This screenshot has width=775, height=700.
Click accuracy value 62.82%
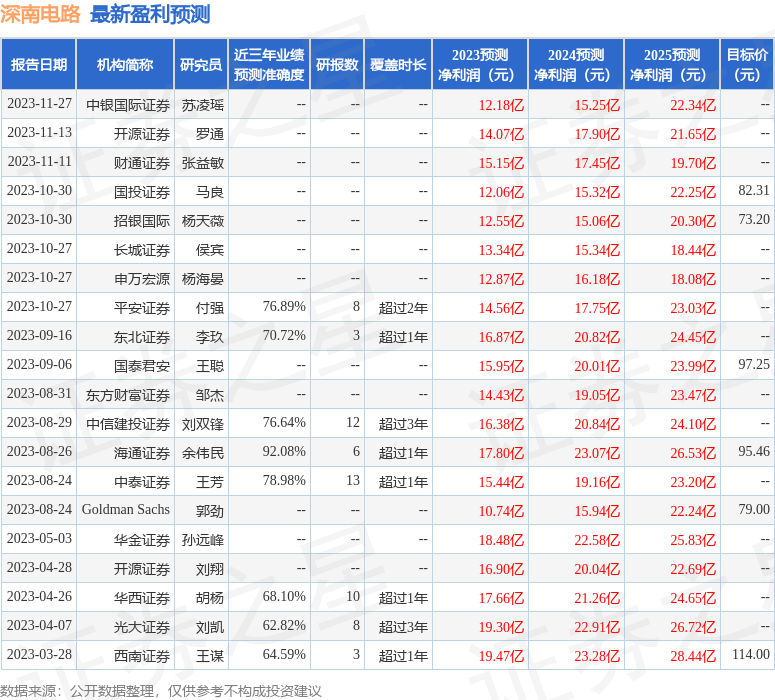point(284,625)
